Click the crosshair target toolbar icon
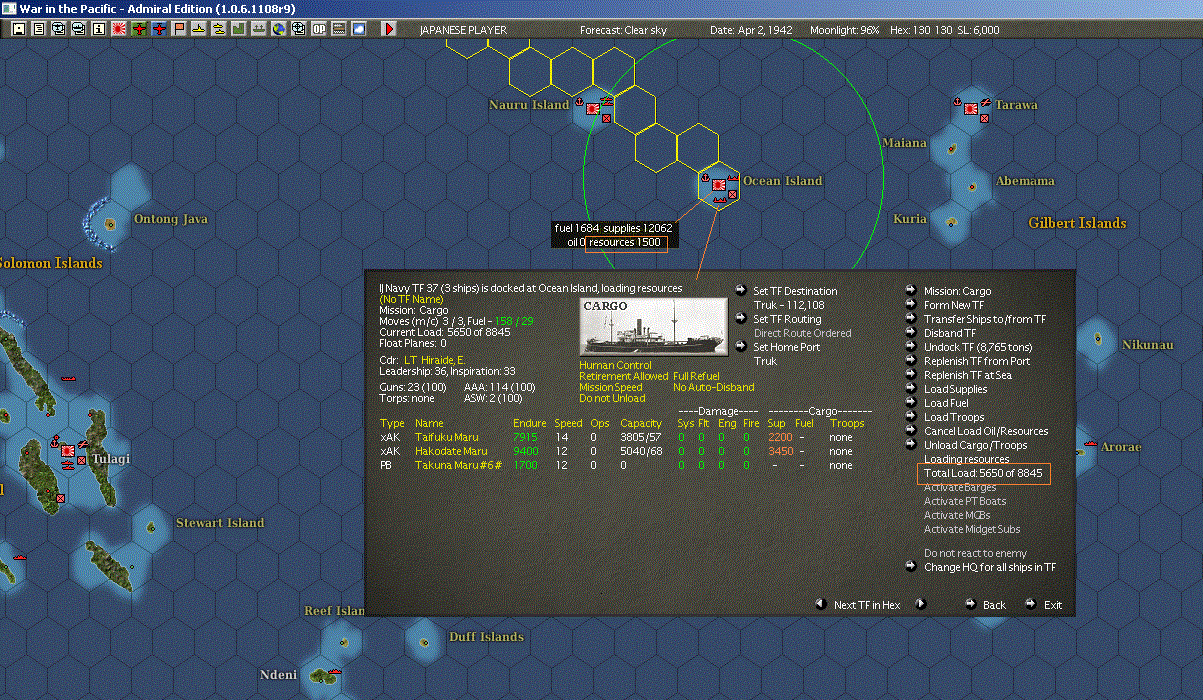This screenshot has width=1203, height=700. click(x=299, y=29)
